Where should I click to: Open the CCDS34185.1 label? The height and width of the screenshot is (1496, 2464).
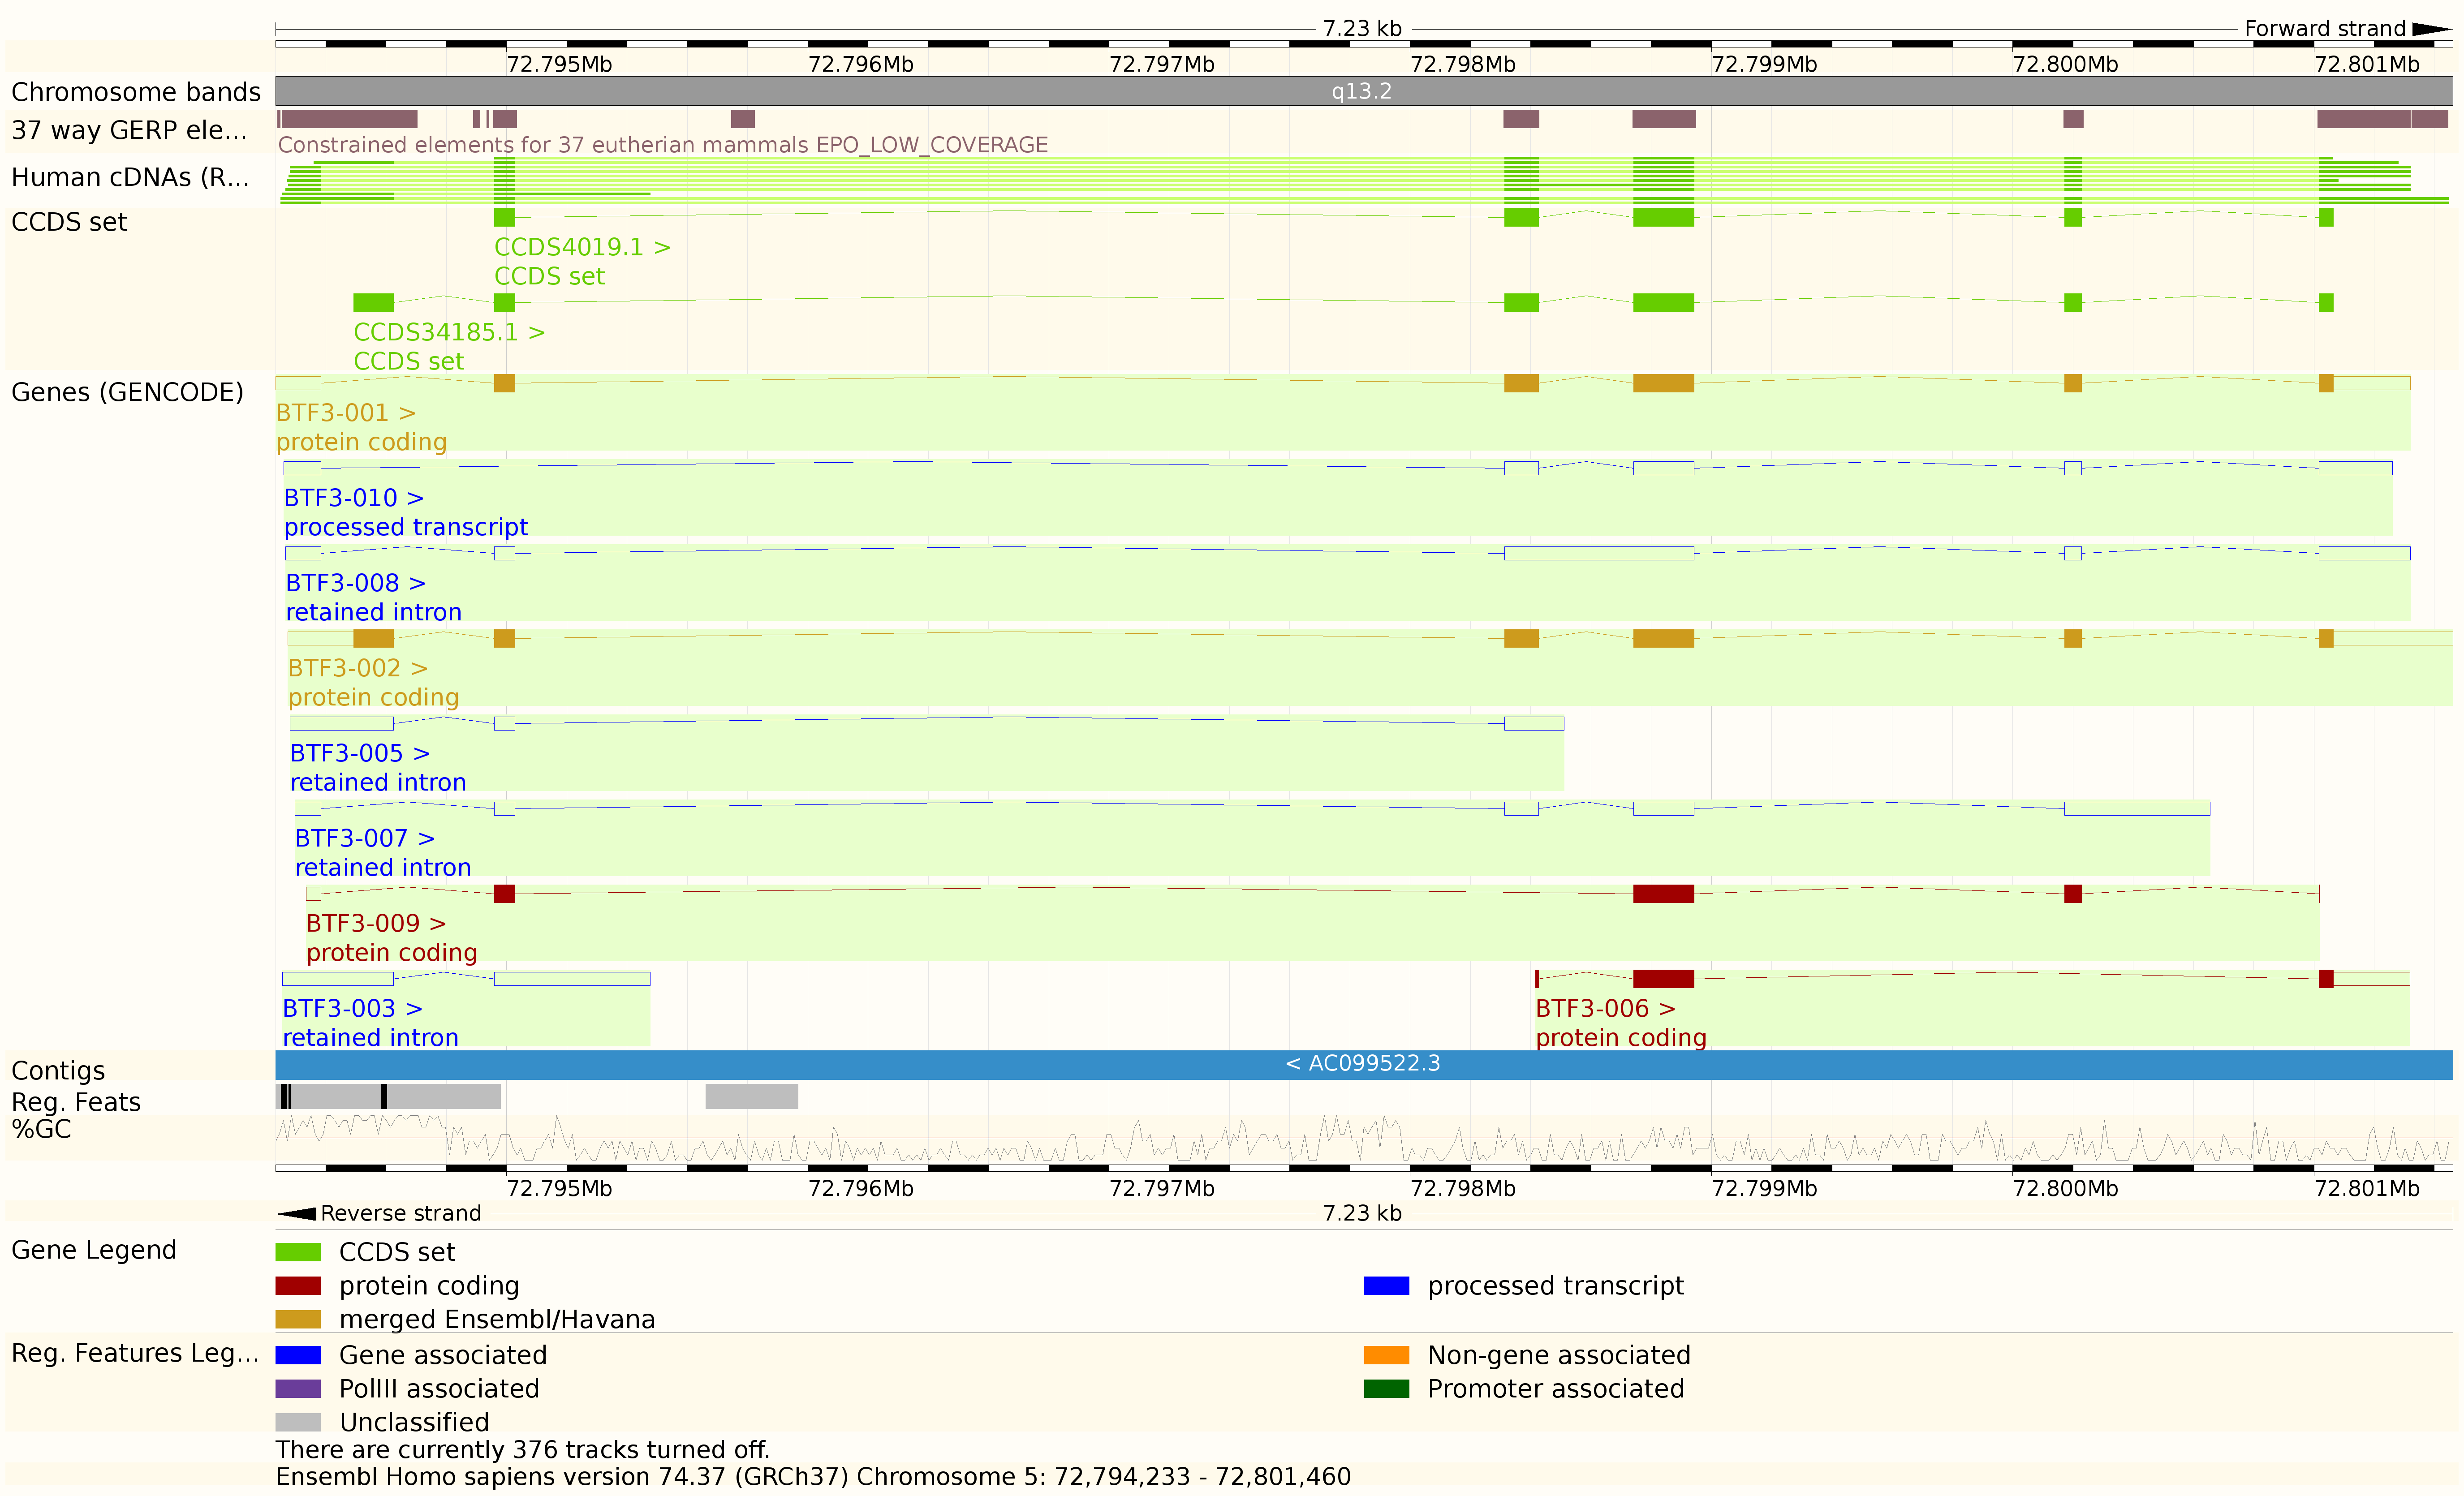(449, 332)
